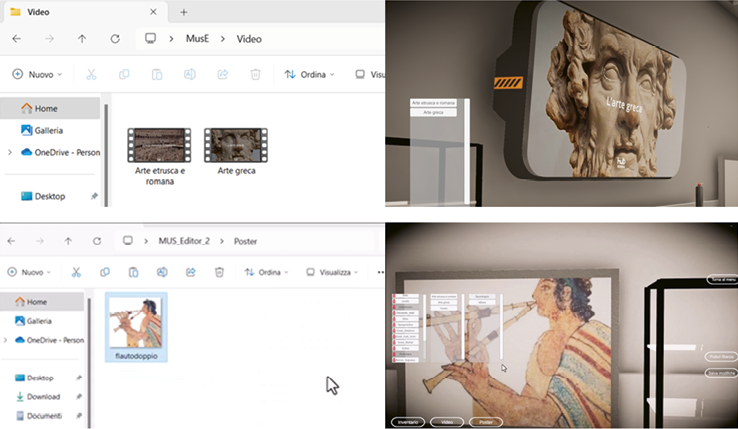Click Salva modifiche in the editor

721,373
